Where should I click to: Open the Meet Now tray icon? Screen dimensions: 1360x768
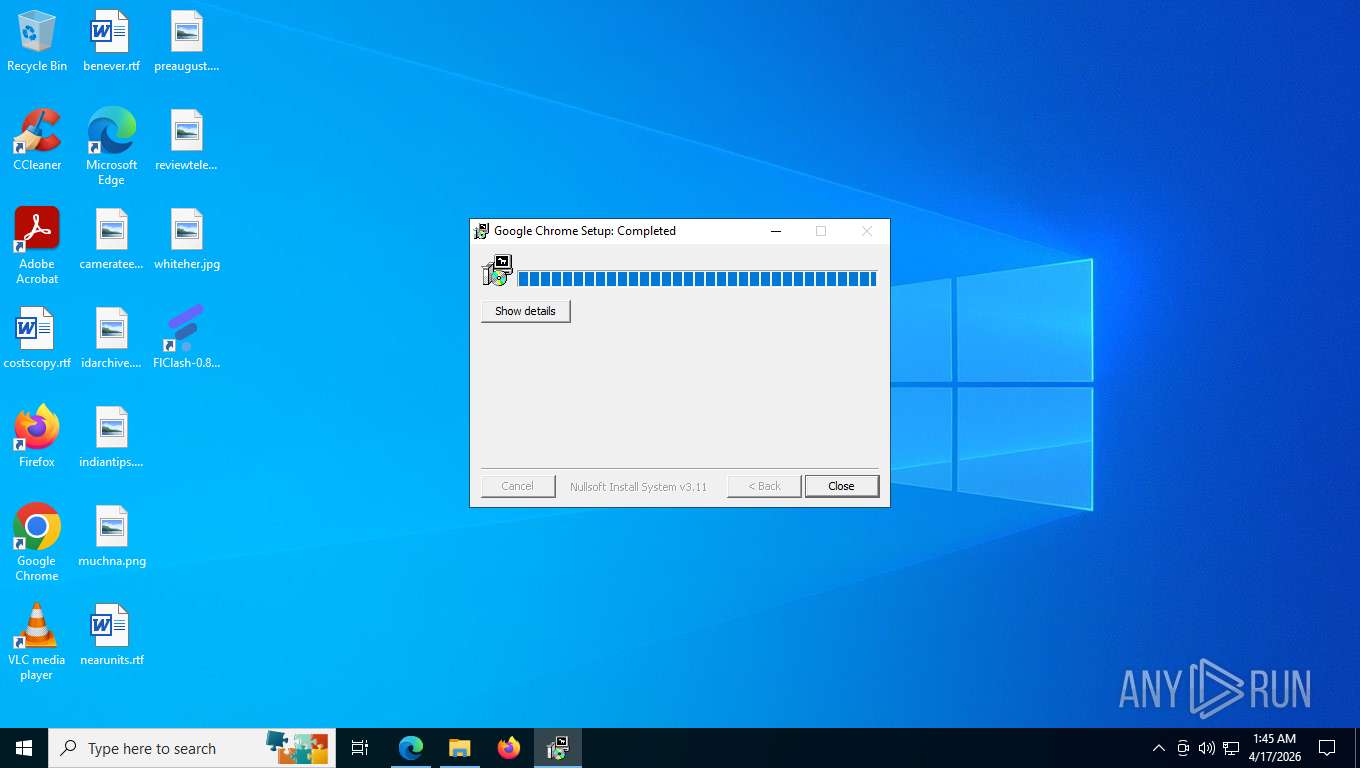click(1183, 748)
